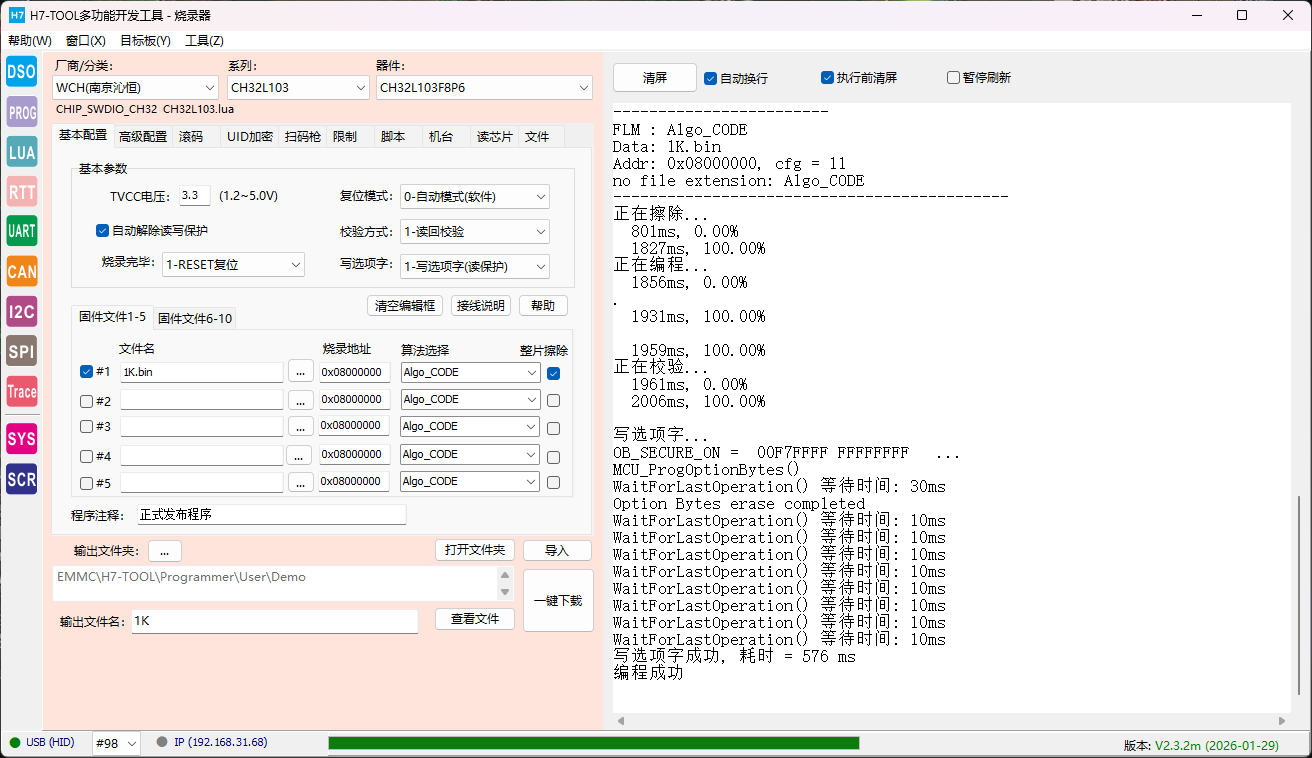Select the PROG programmer sidebar icon

pos(21,113)
